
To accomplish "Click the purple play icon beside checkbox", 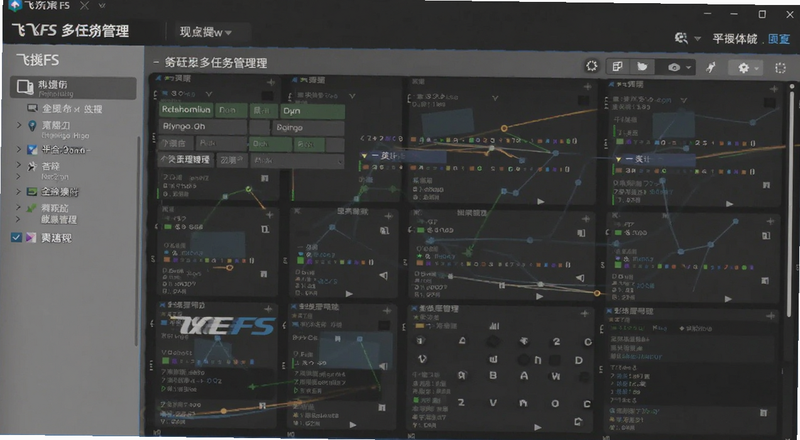I will click(31, 238).
